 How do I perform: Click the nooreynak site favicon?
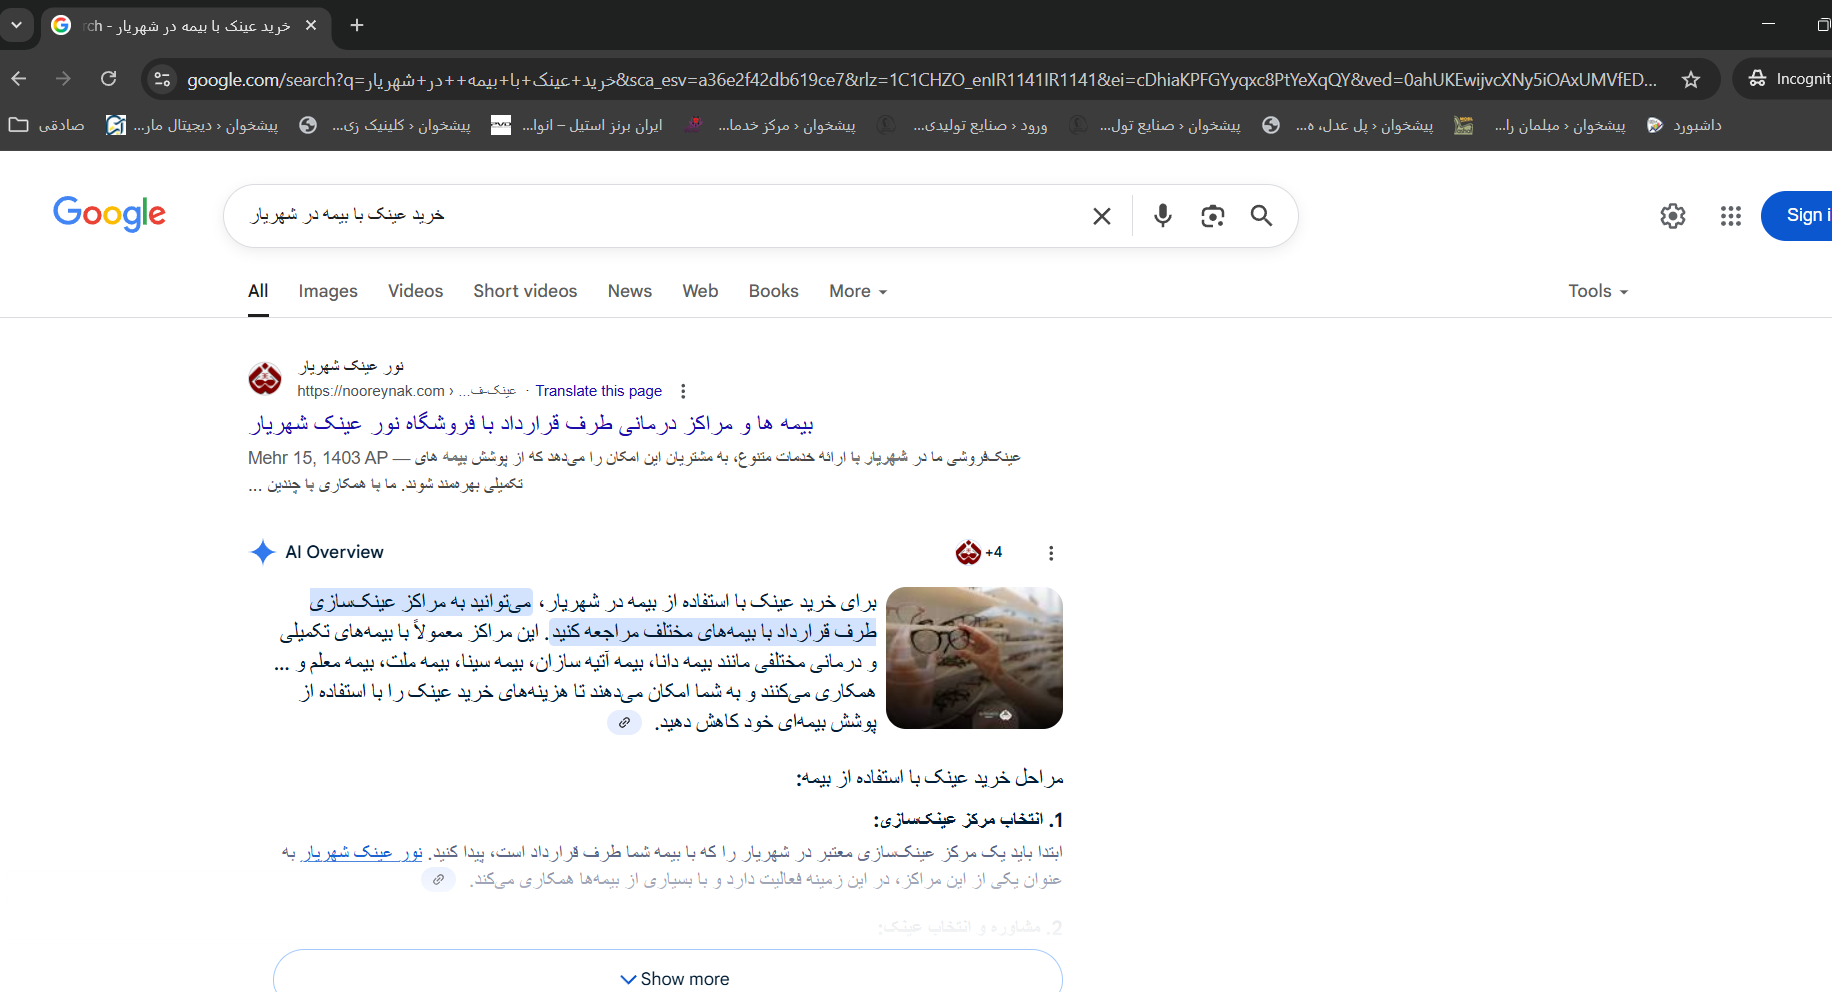pos(265,378)
